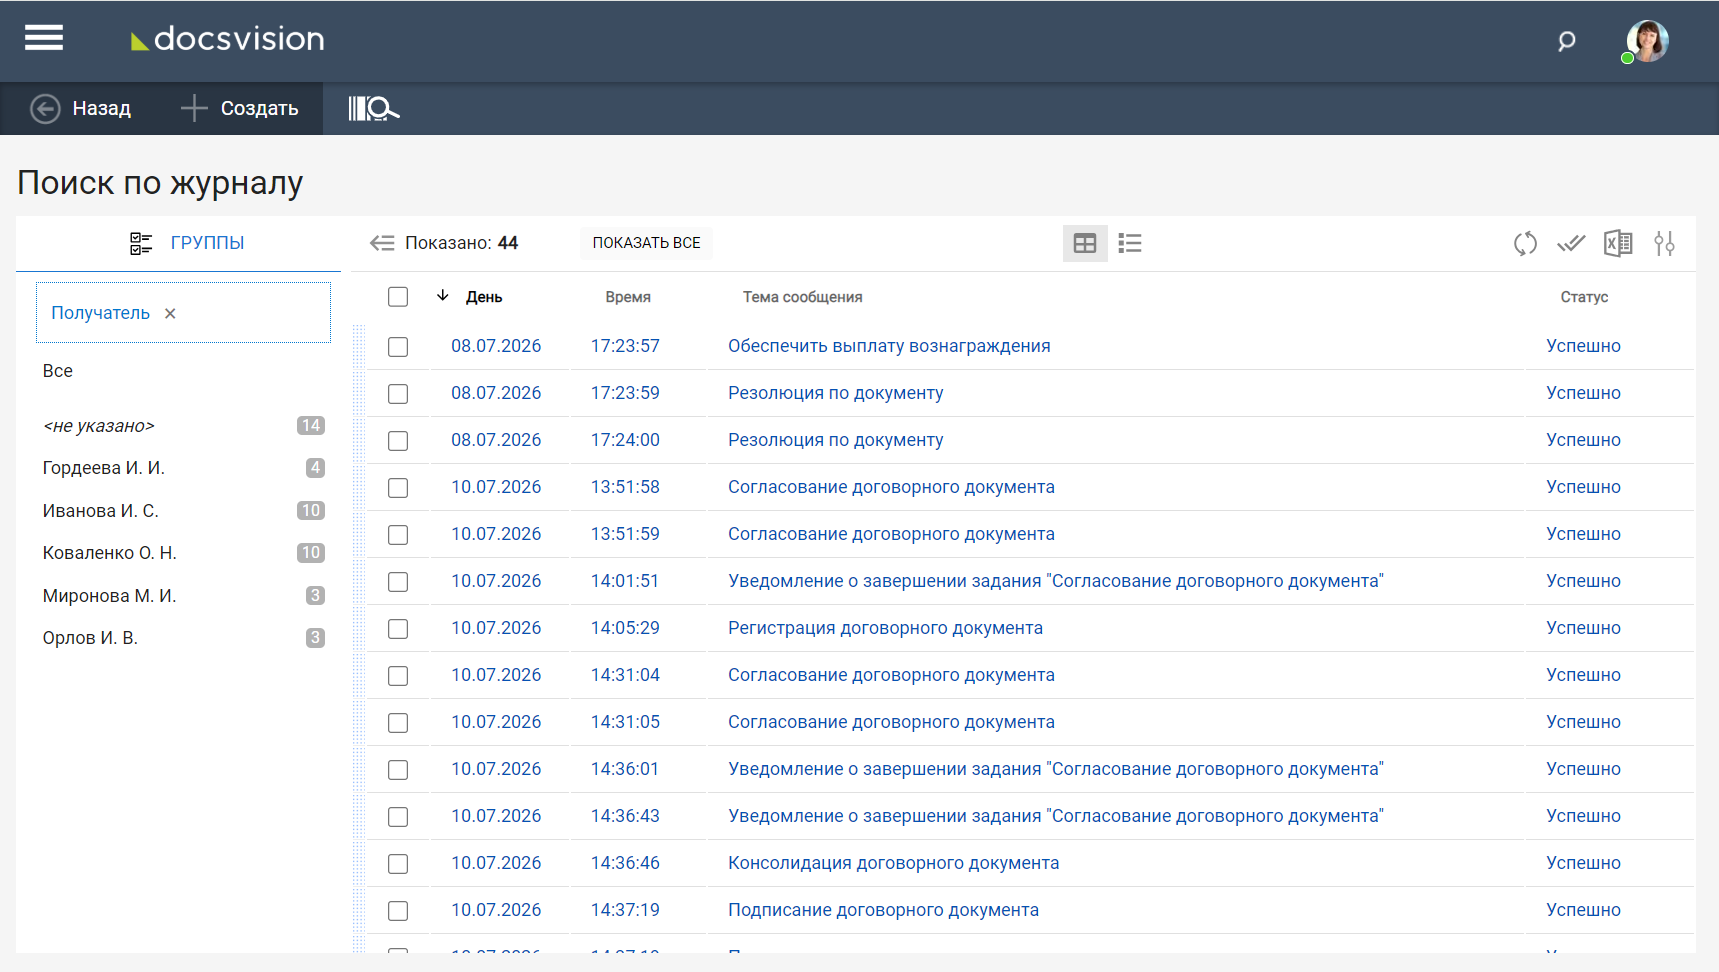Remove the Получатель grouping filter
Image resolution: width=1719 pixels, height=972 pixels.
click(x=170, y=314)
